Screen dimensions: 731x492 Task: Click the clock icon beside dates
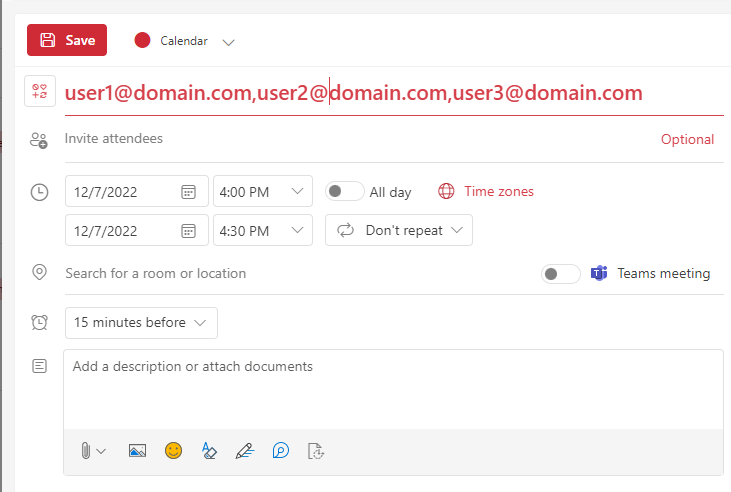click(x=39, y=192)
